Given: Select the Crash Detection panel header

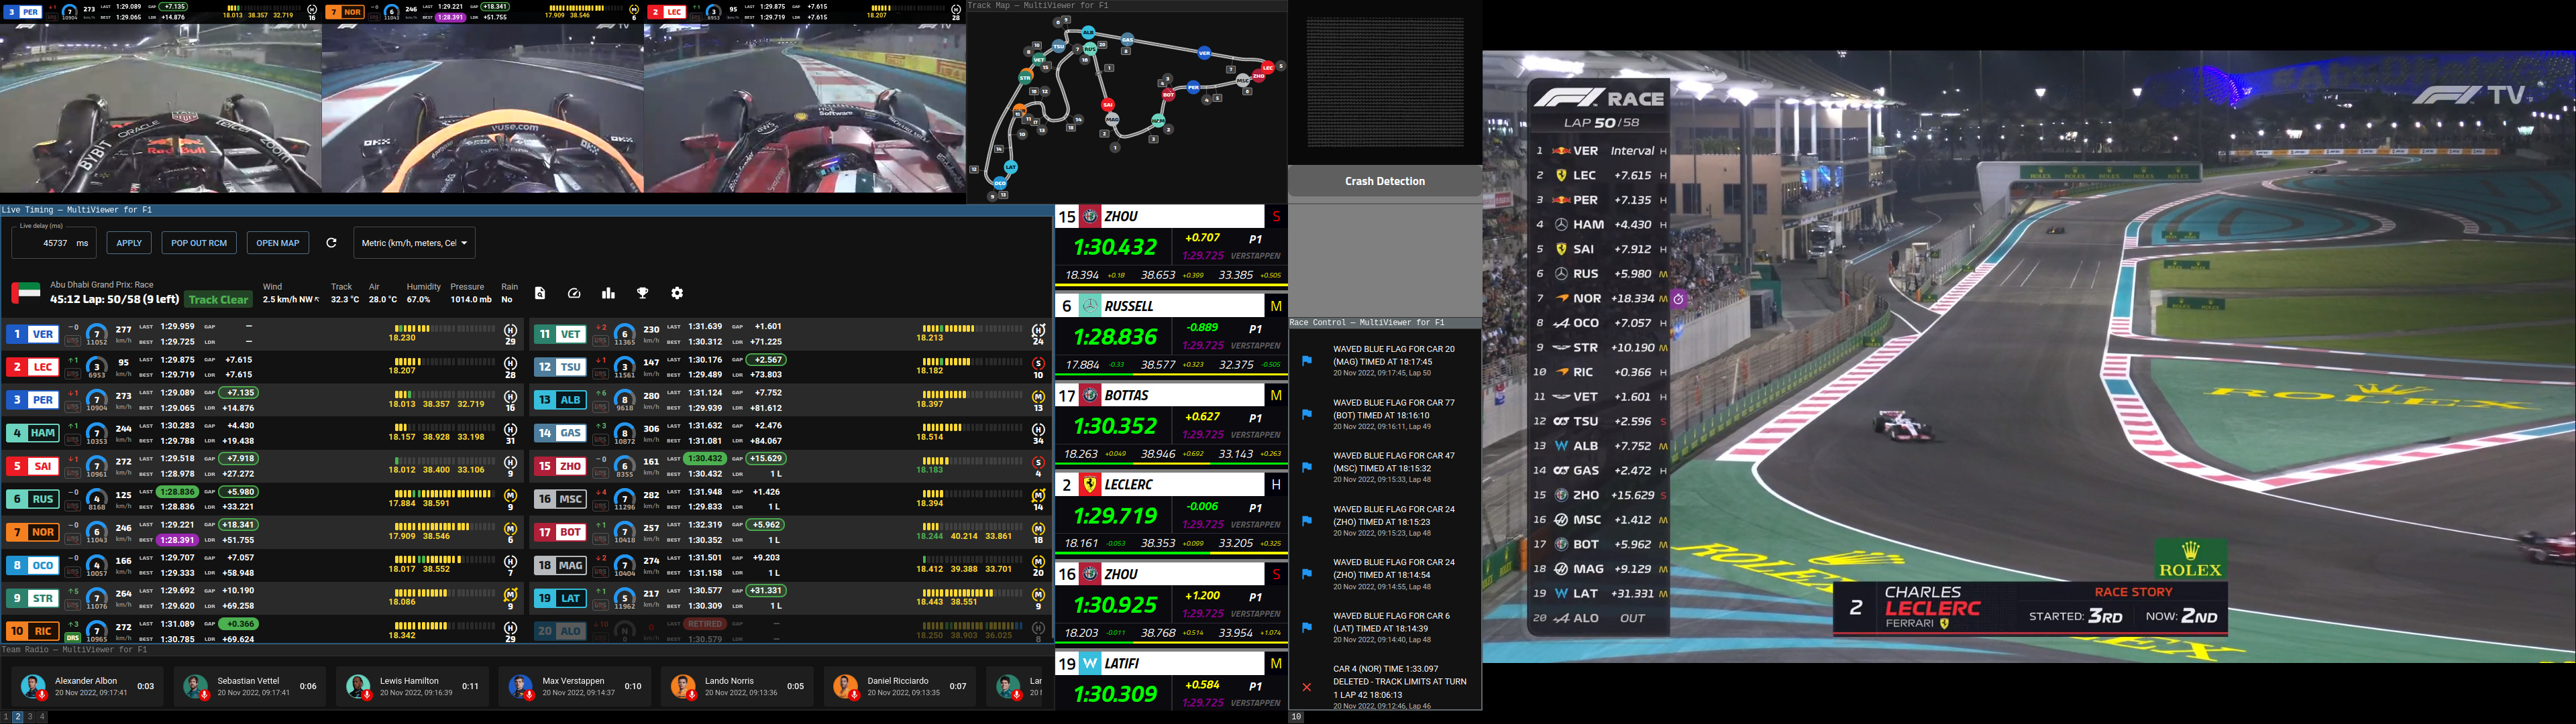Looking at the screenshot, I should coord(1384,181).
